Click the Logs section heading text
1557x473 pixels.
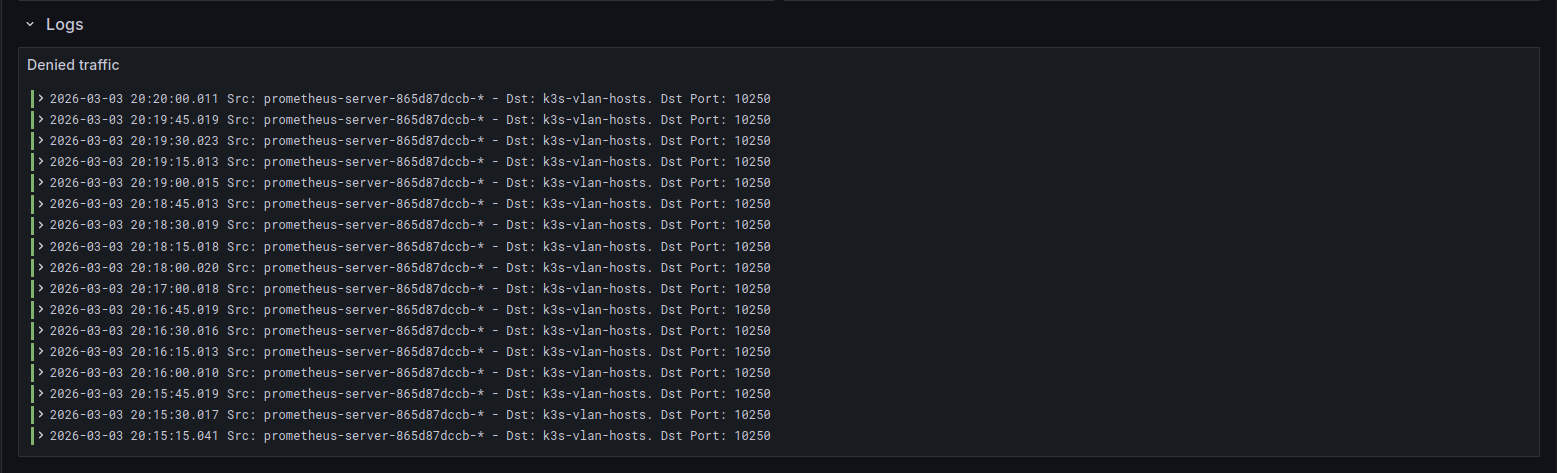65,24
